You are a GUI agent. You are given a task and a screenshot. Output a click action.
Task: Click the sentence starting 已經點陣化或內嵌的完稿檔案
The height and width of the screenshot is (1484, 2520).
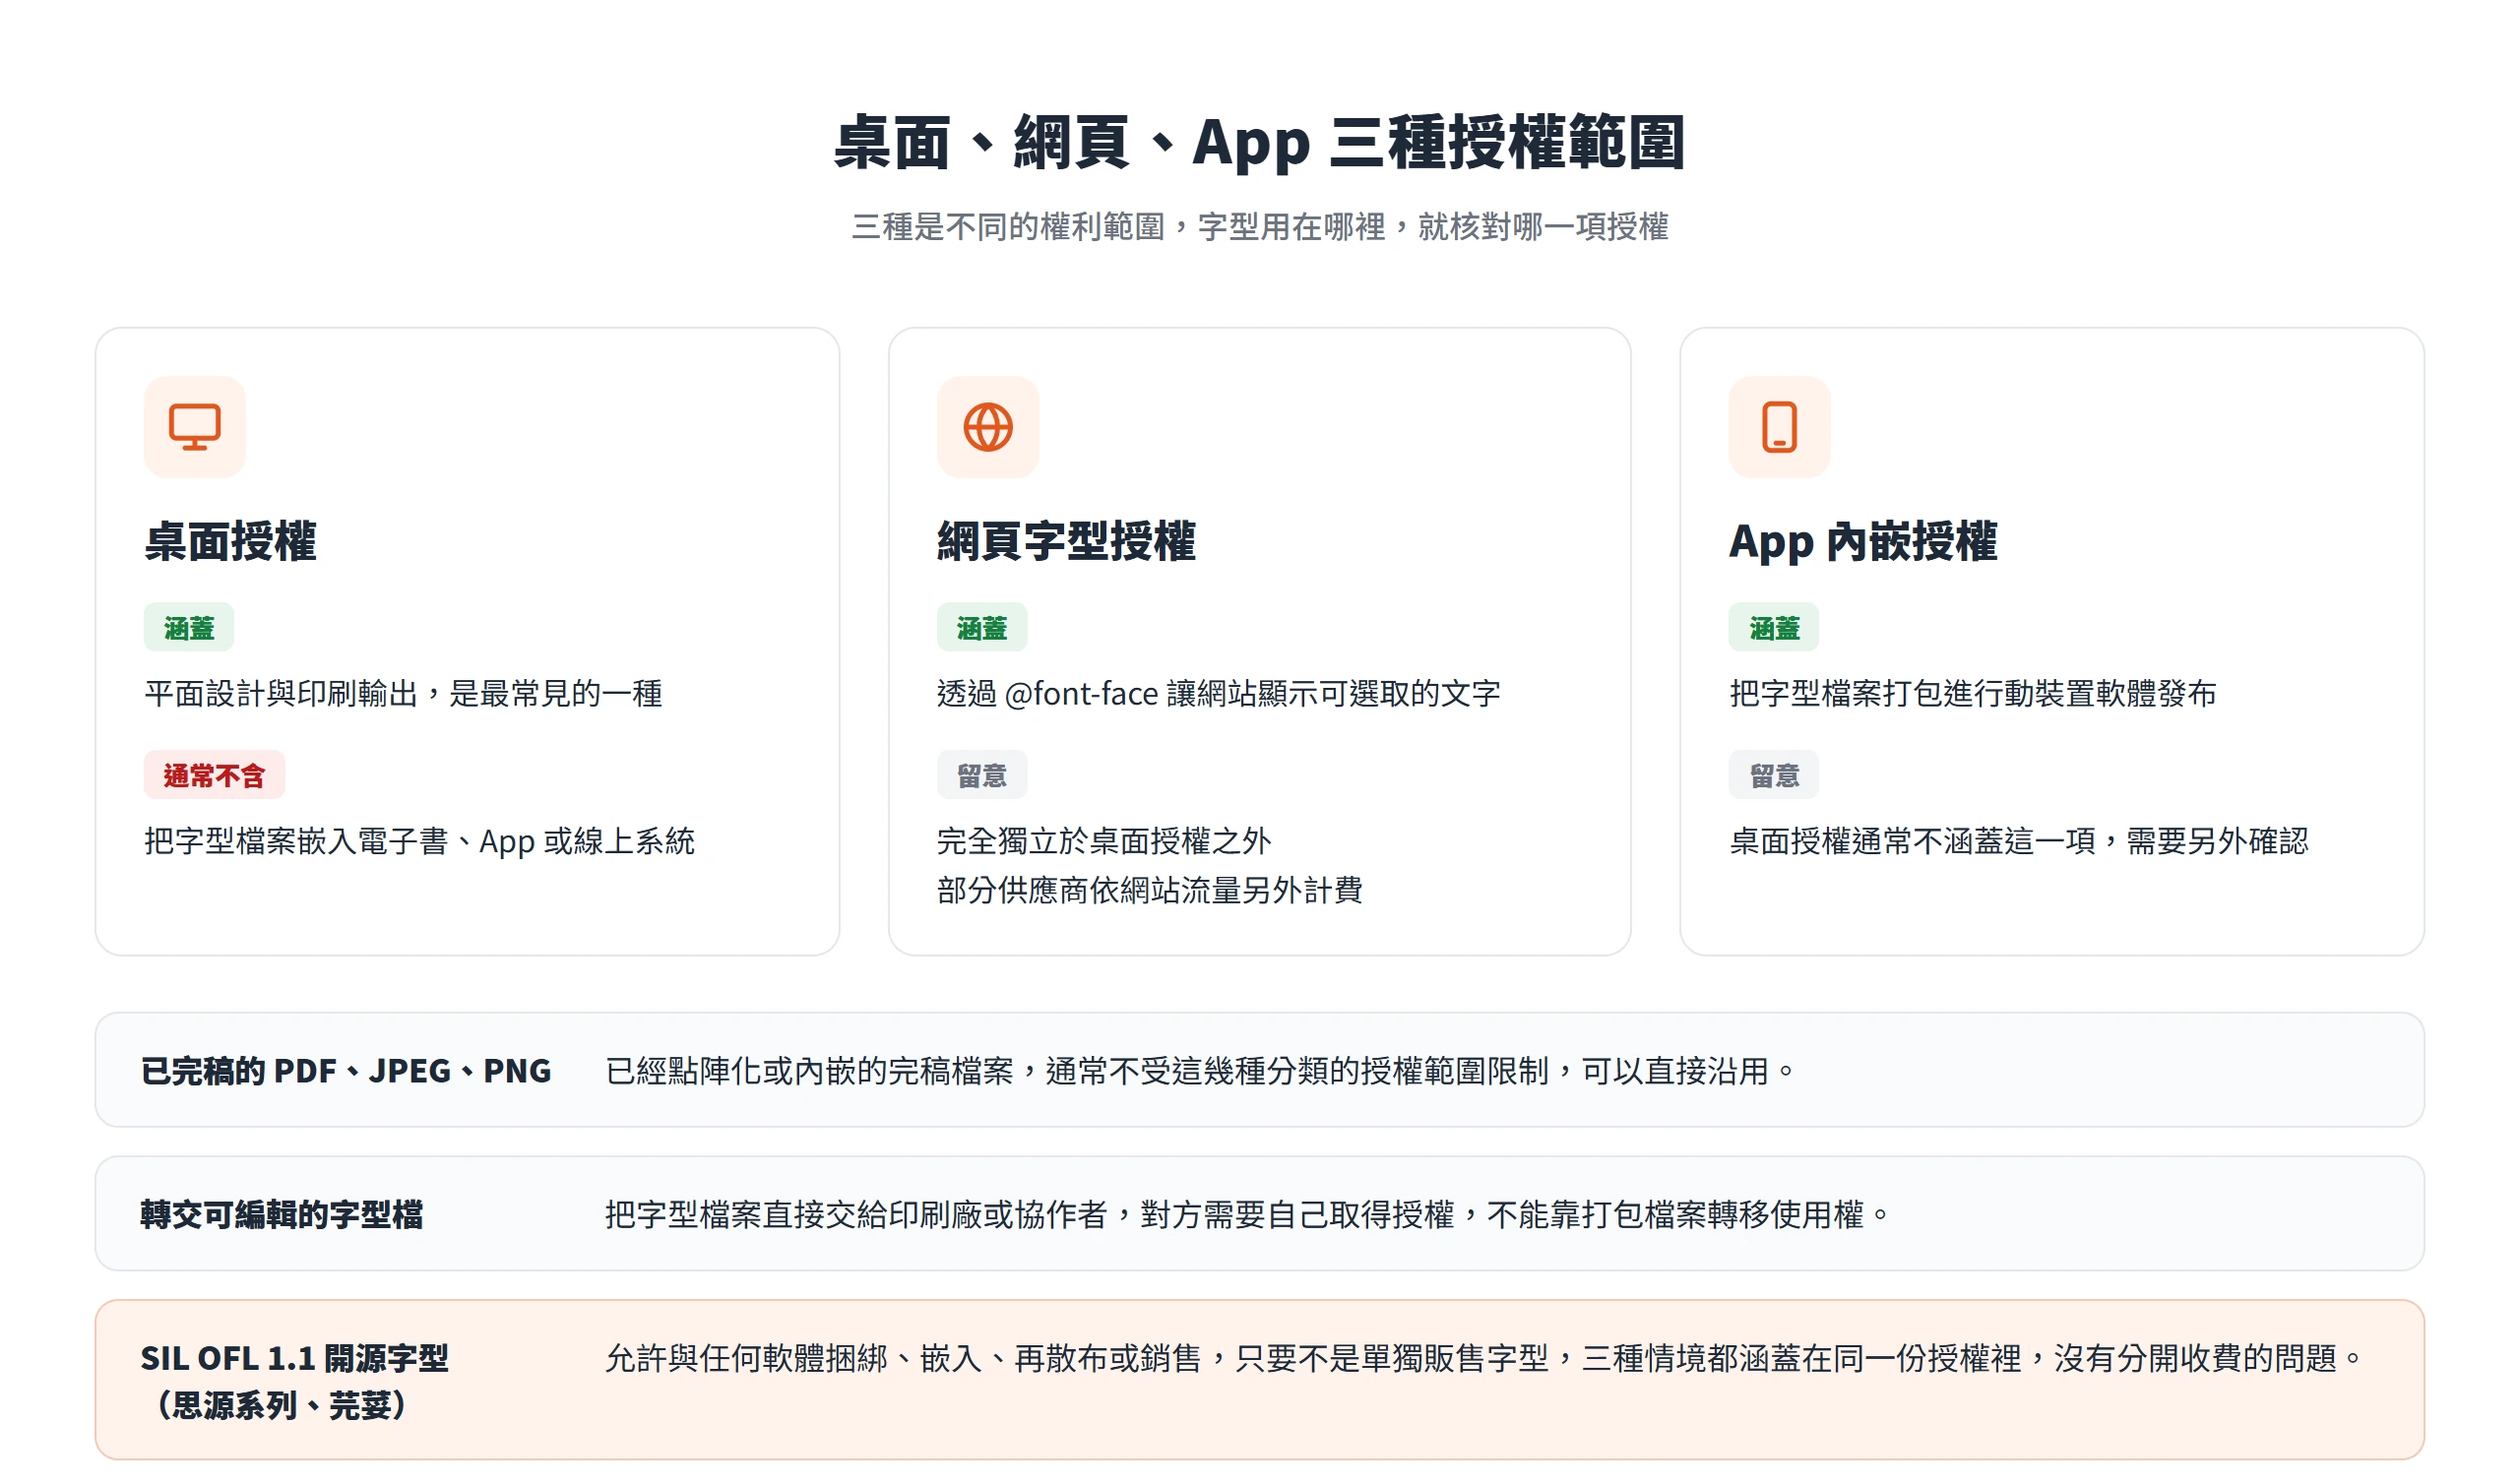tap(1201, 1071)
